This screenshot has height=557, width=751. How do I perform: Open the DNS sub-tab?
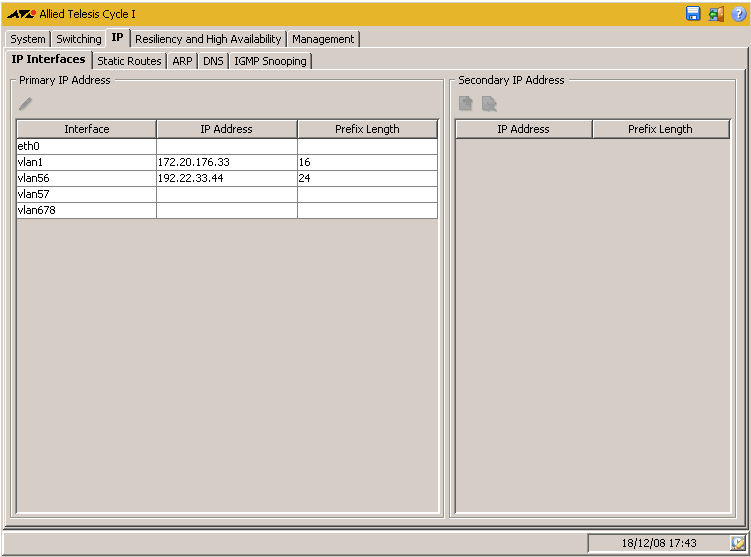point(213,61)
